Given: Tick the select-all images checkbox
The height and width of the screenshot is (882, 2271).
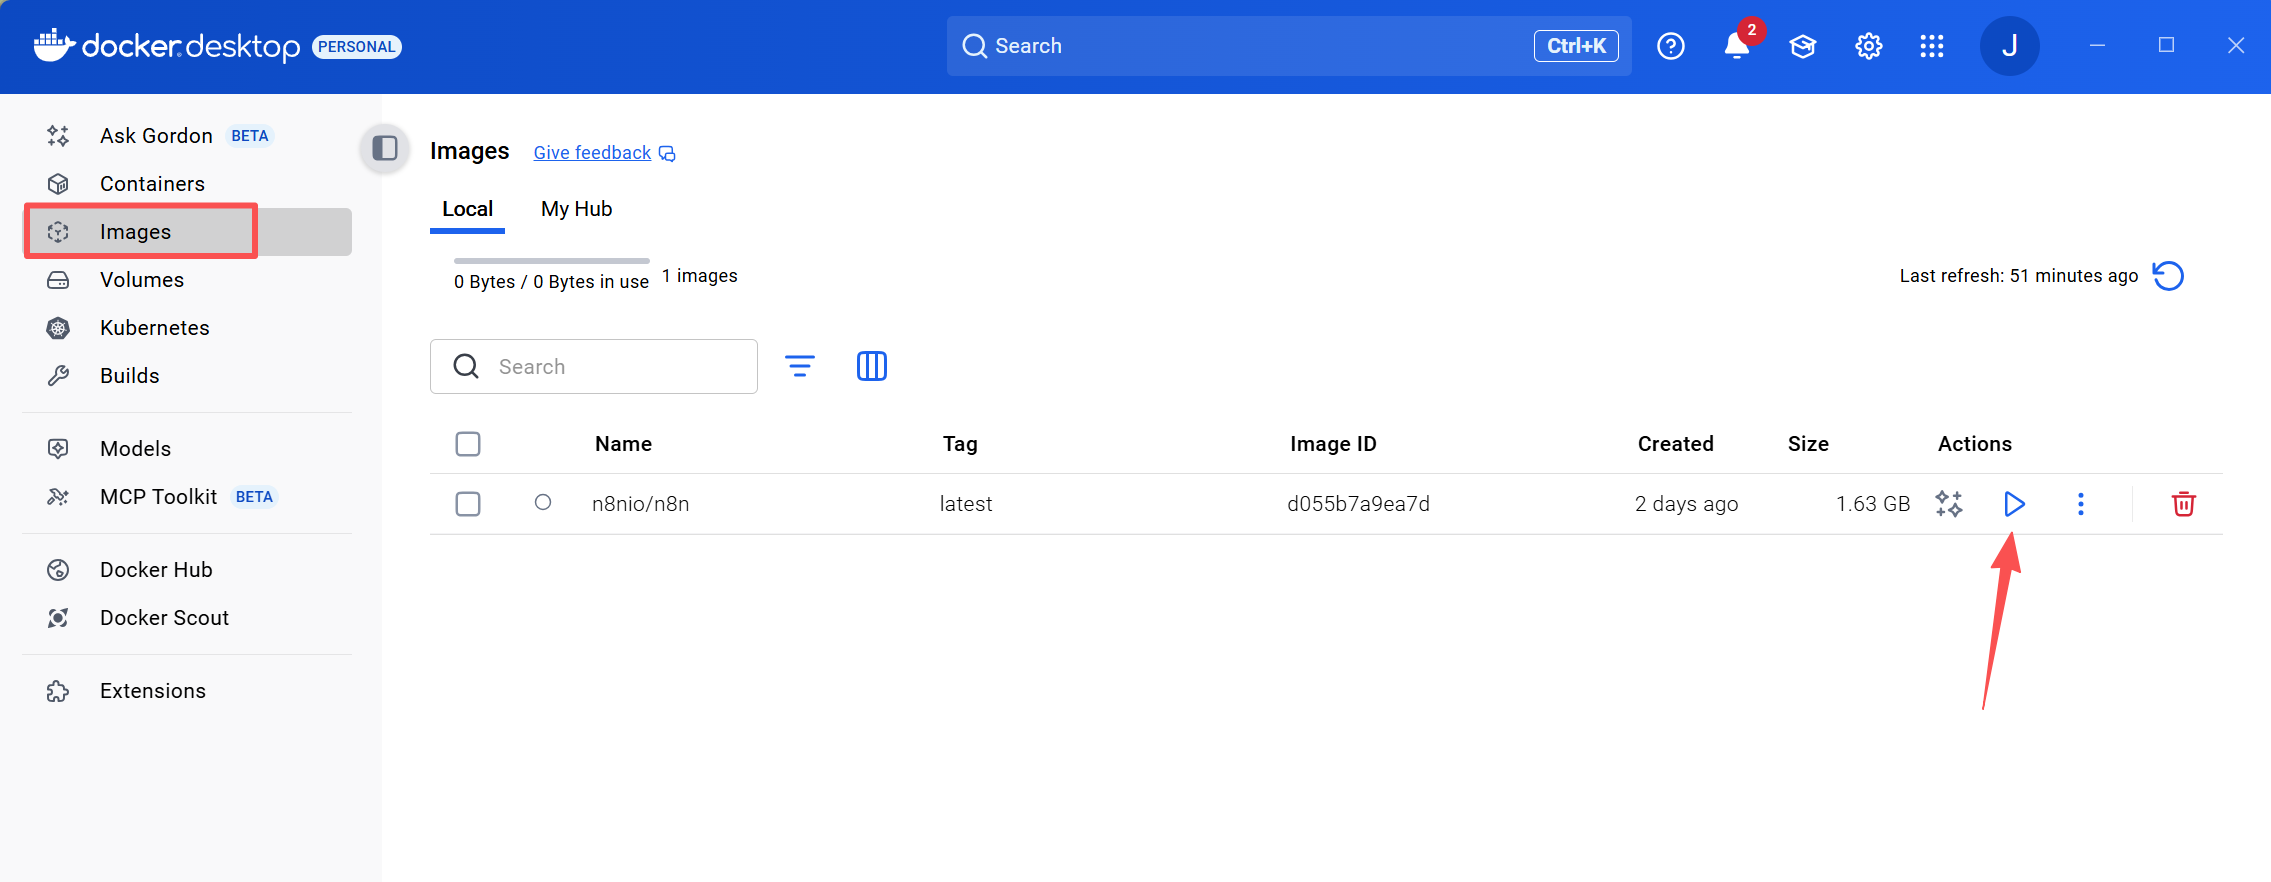Looking at the screenshot, I should (468, 444).
